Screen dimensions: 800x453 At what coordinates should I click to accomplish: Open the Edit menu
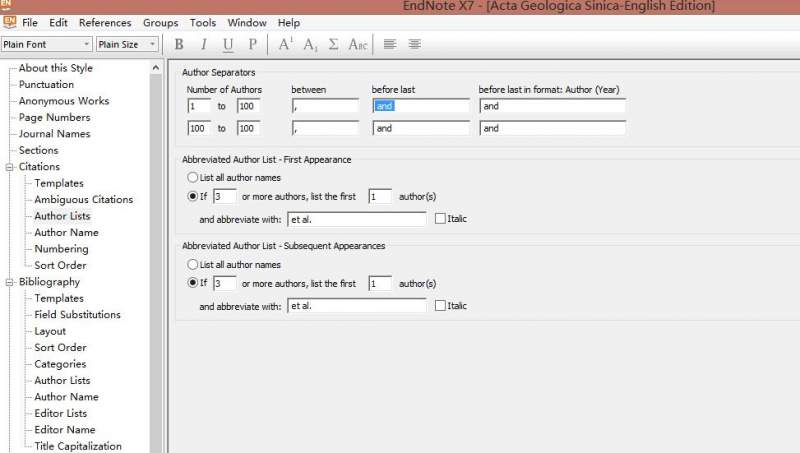58,23
